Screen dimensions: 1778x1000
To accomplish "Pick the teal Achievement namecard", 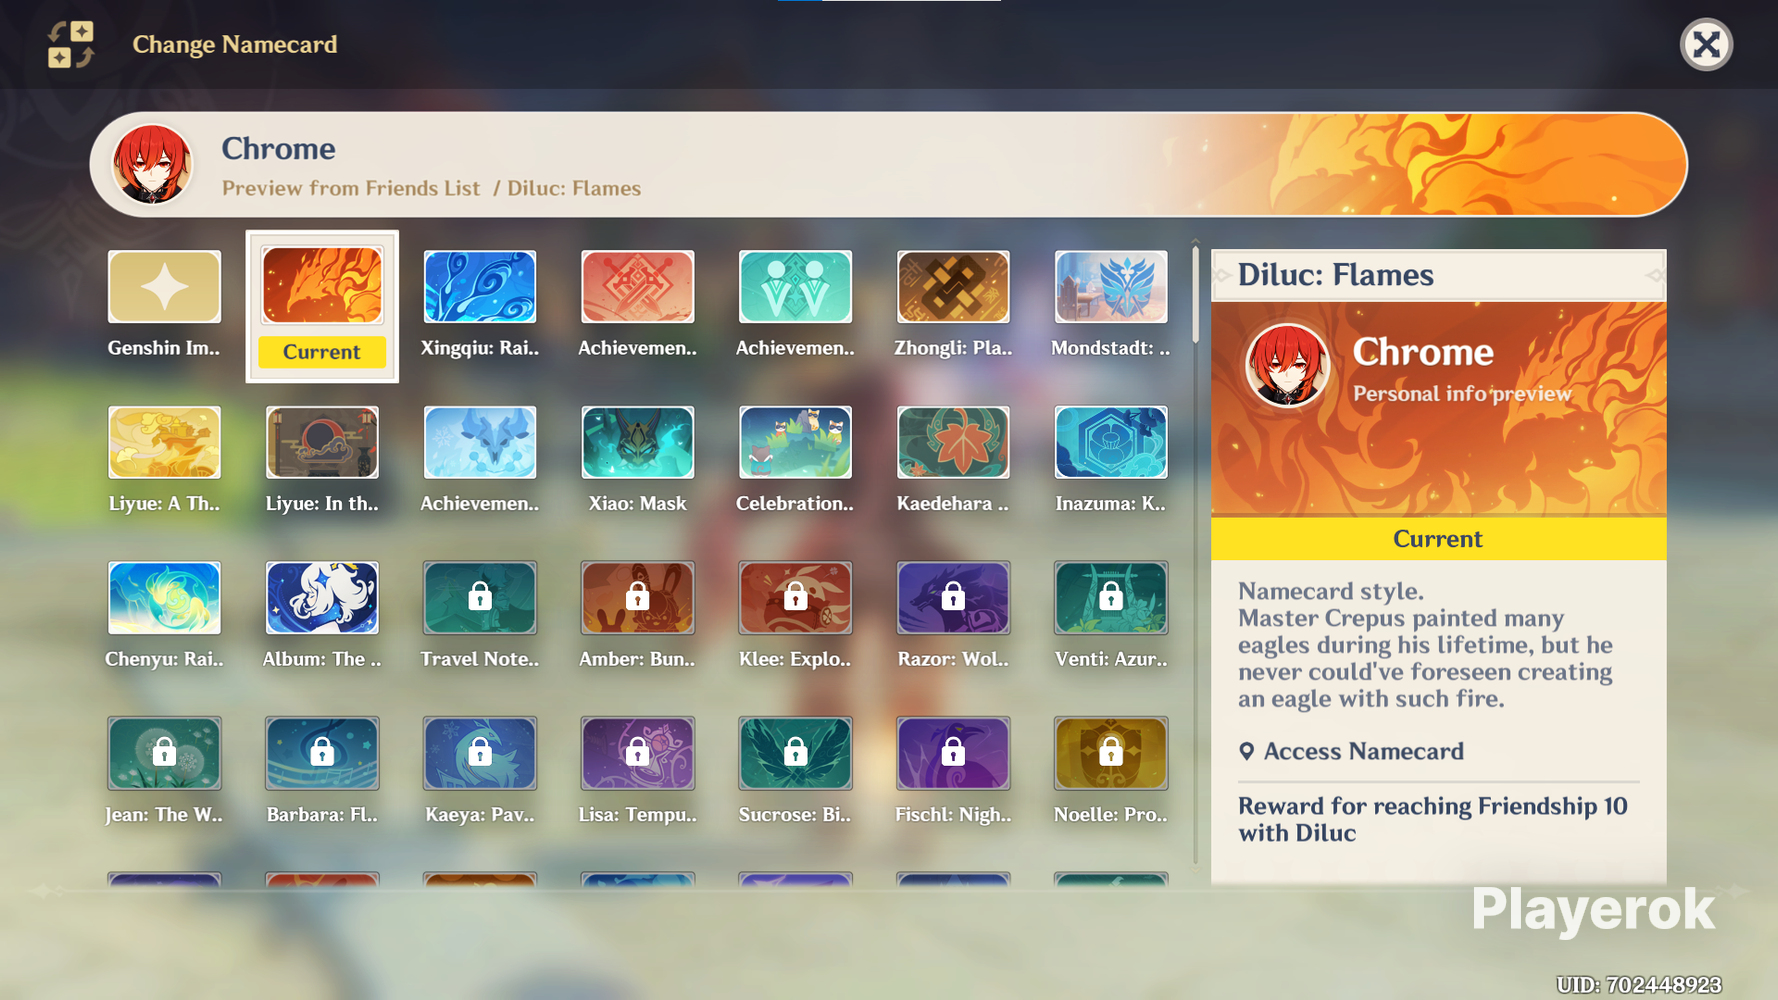I will pos(795,287).
